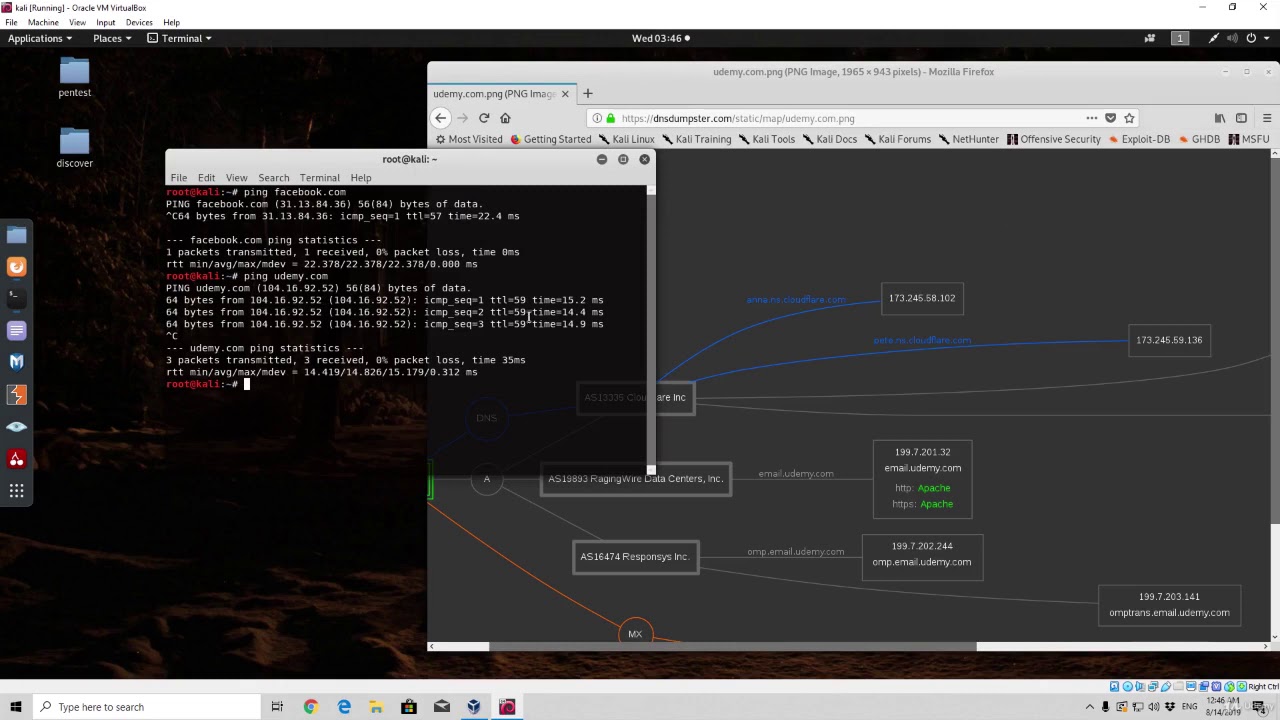
Task: Close the udemy.com.png tab
Action: pos(564,94)
